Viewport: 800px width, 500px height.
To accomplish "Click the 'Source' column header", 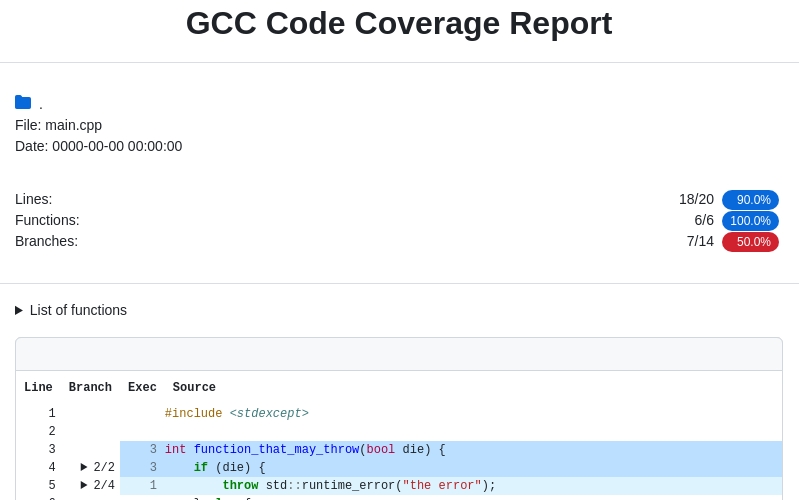I will click(194, 387).
